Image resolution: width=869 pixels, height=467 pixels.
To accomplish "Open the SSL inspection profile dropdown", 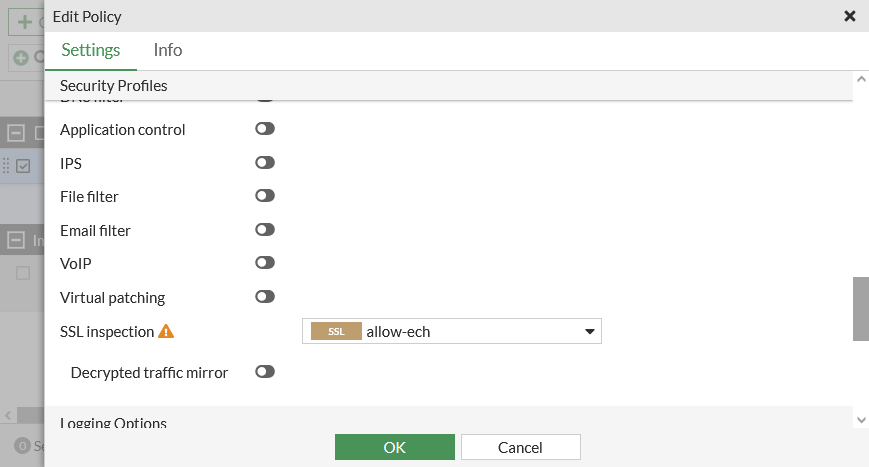I will [589, 332].
